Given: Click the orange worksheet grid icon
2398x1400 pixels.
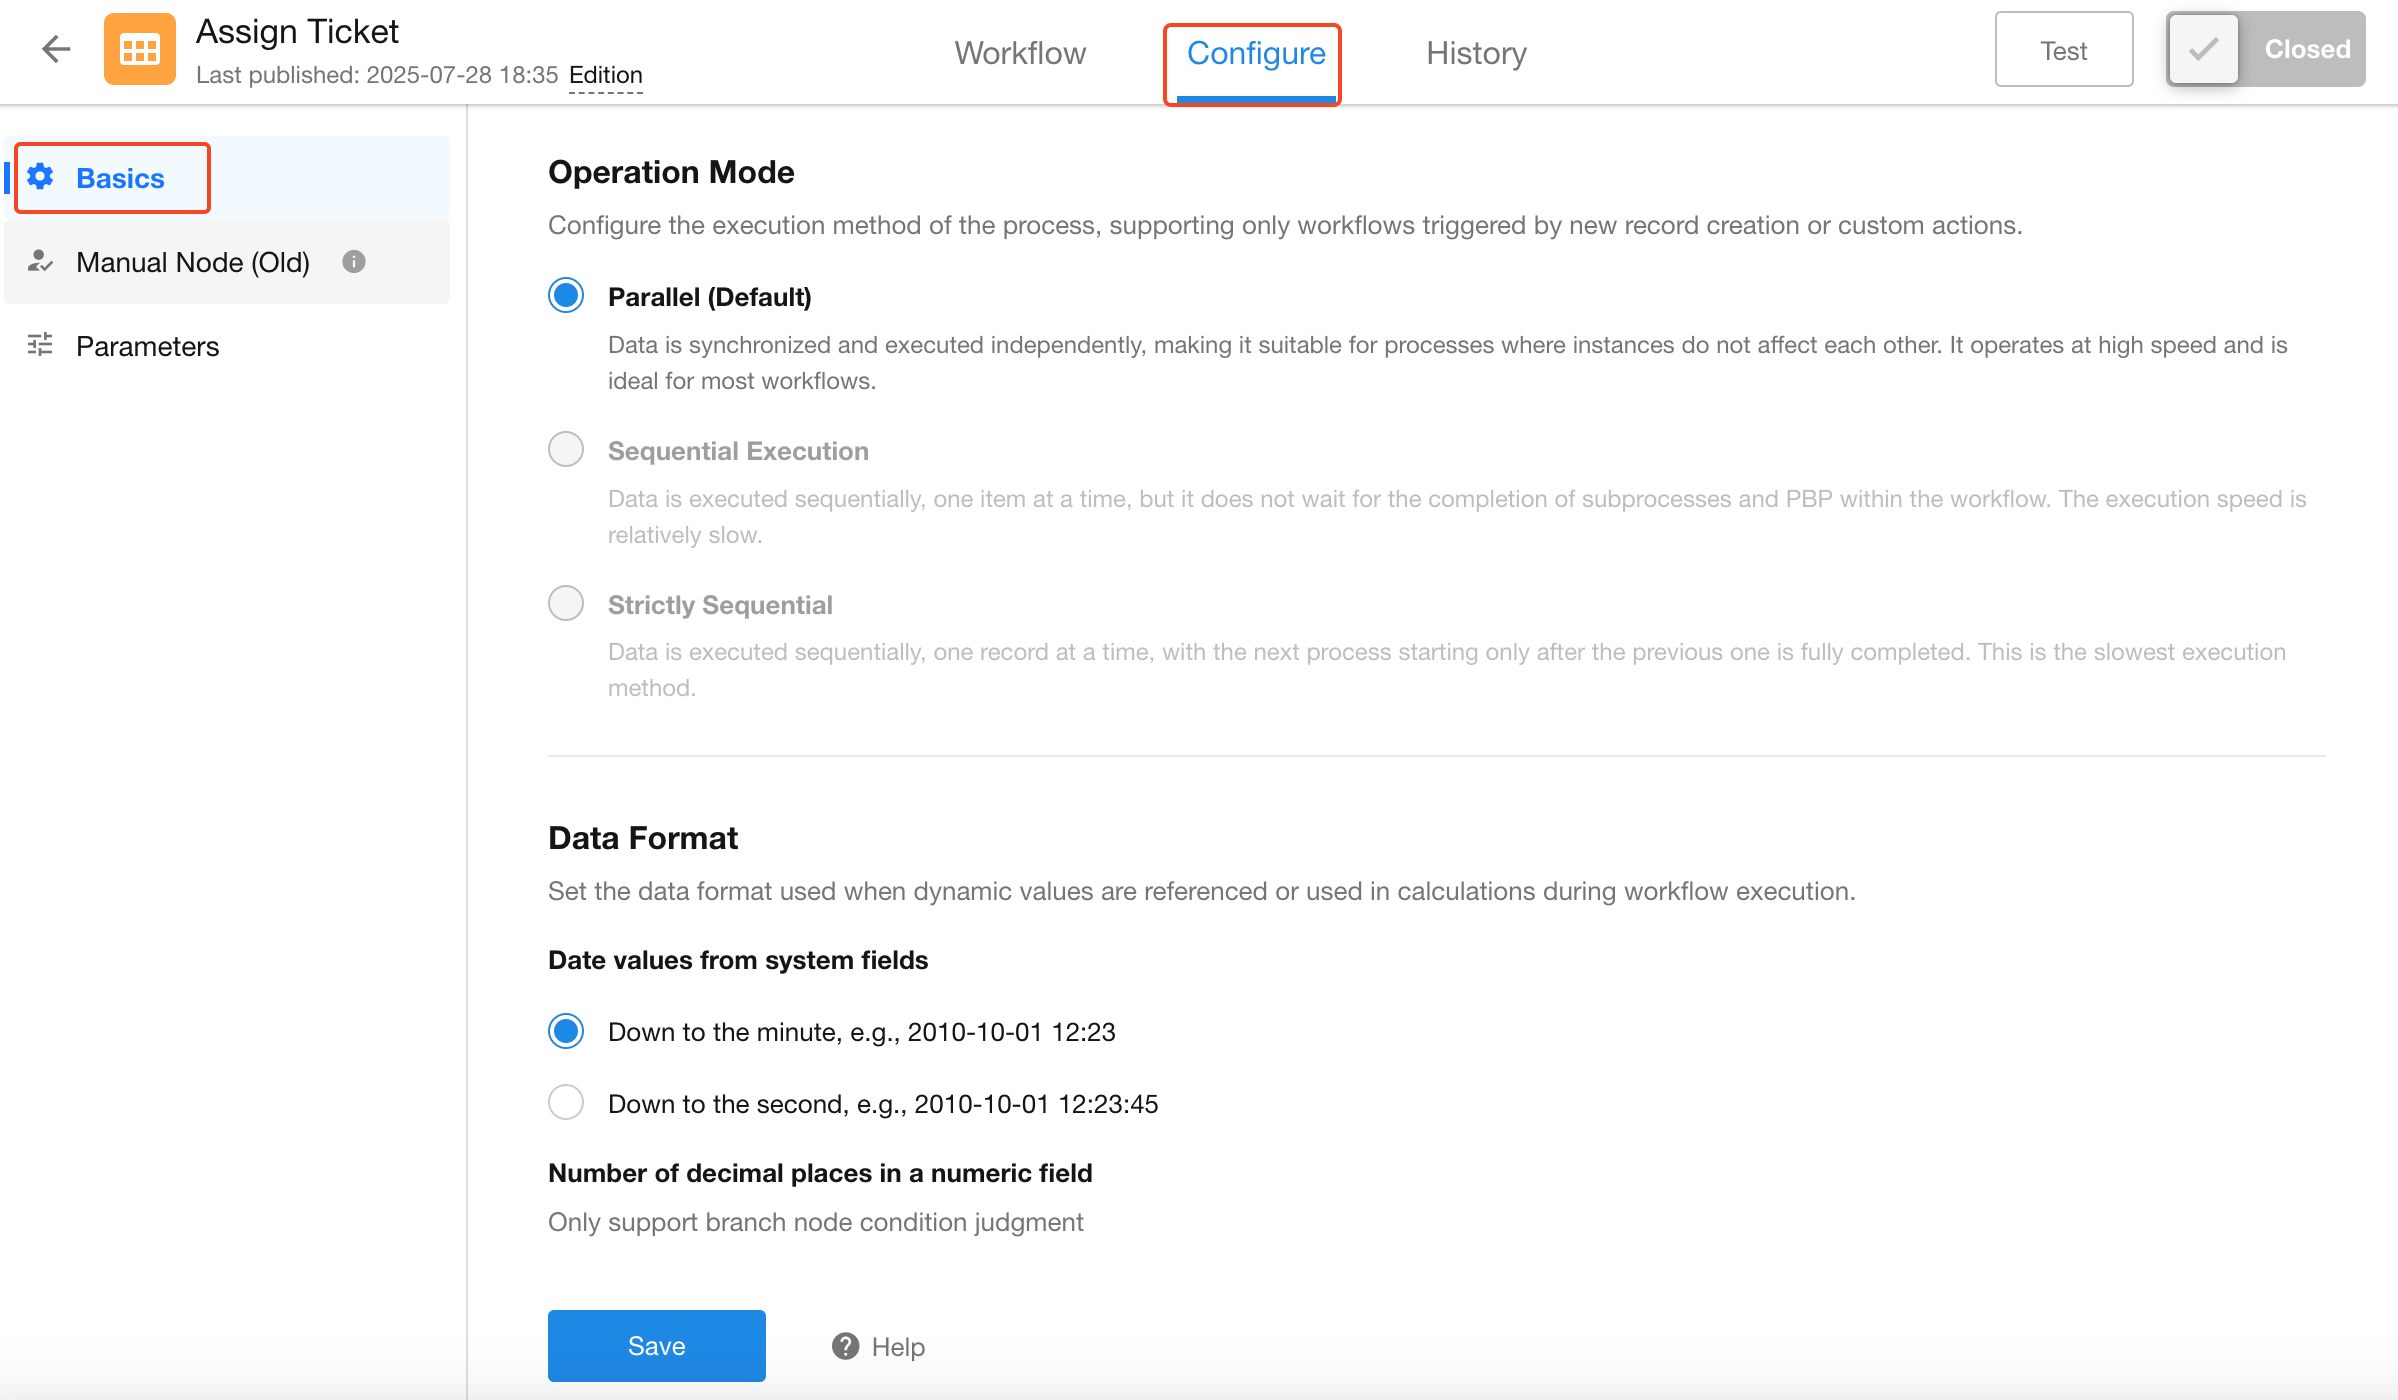Looking at the screenshot, I should click(140, 49).
